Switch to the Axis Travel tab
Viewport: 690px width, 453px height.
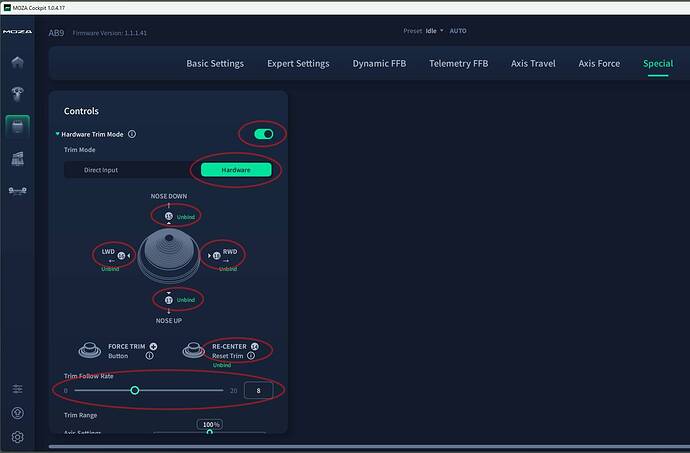pos(533,64)
